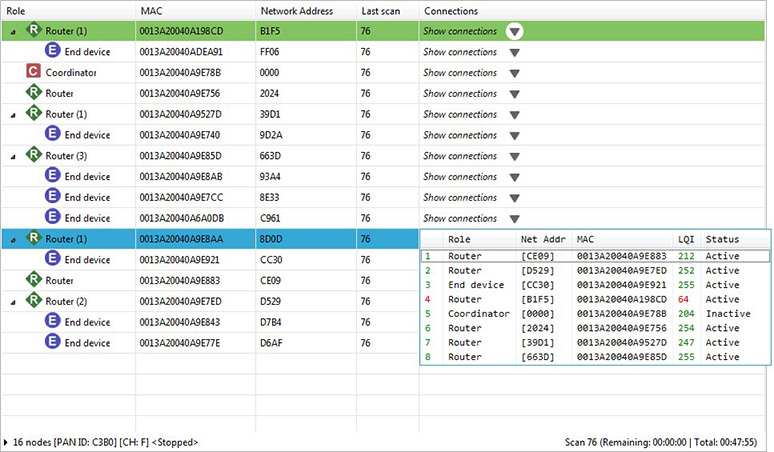Image resolution: width=774 pixels, height=452 pixels.
Task: Click End device icon for MAC 0013A20040ADEA91
Action: 52,50
